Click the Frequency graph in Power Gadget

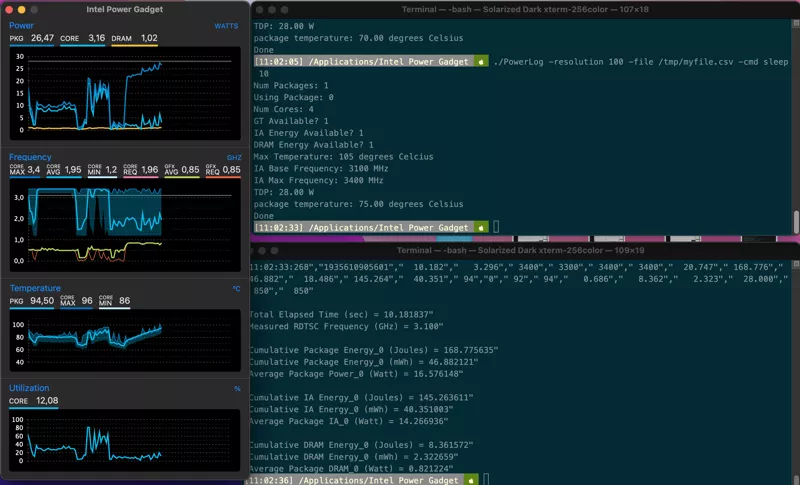(x=125, y=225)
